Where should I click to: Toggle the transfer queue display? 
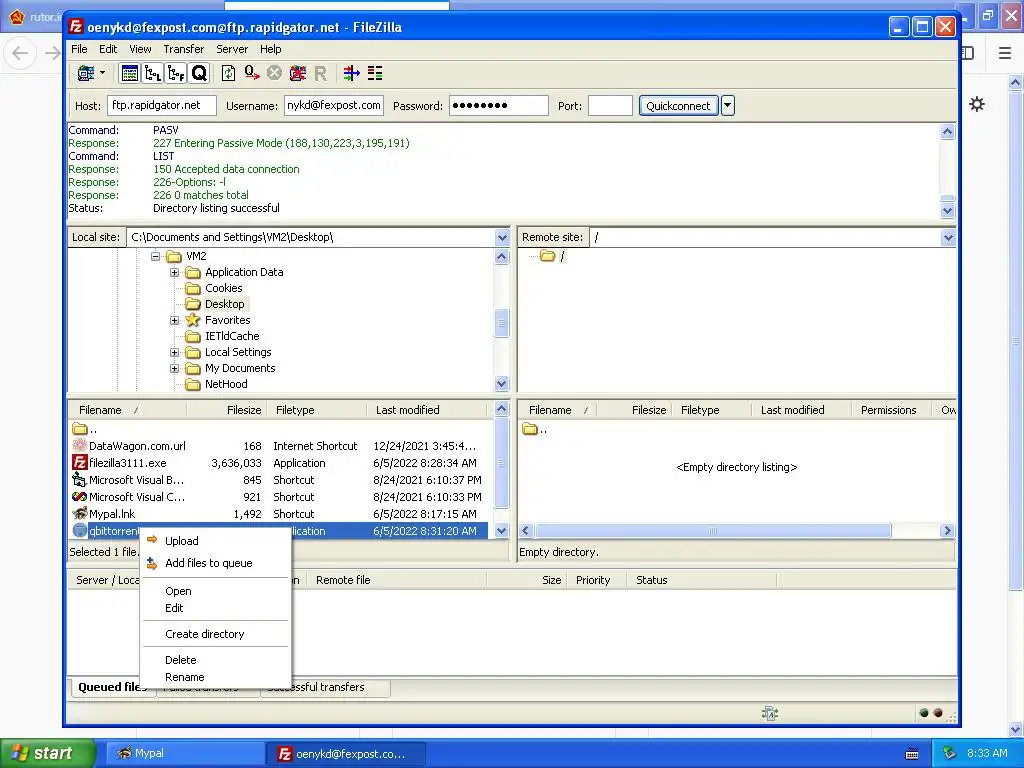(x=199, y=73)
